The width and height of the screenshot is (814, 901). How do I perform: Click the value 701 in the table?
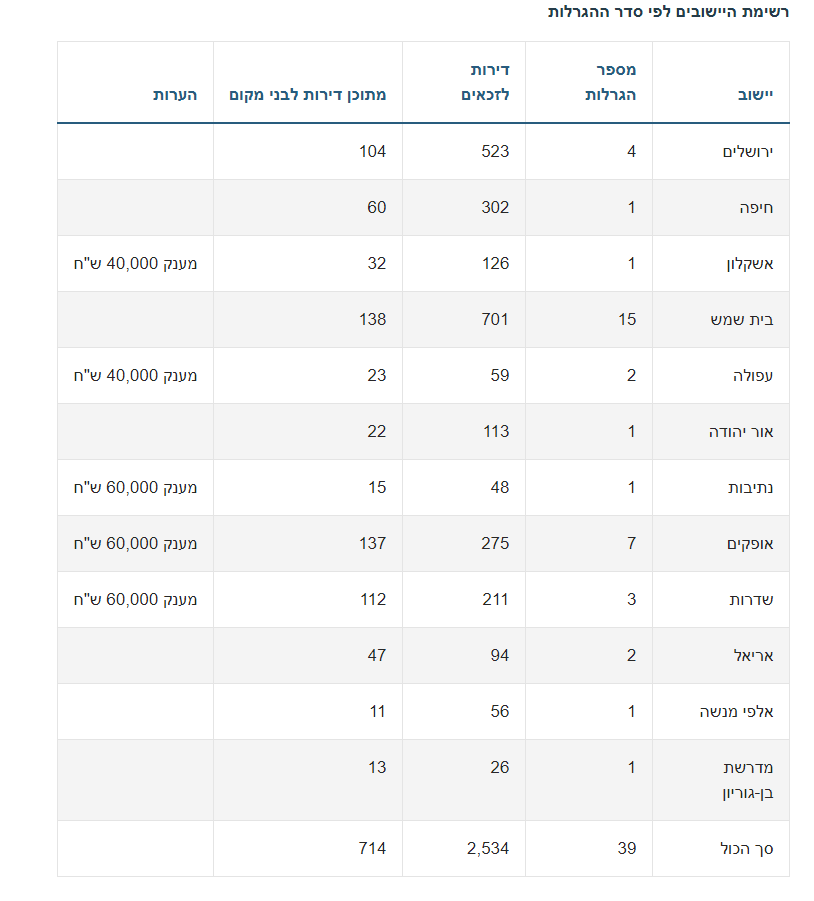(x=493, y=320)
